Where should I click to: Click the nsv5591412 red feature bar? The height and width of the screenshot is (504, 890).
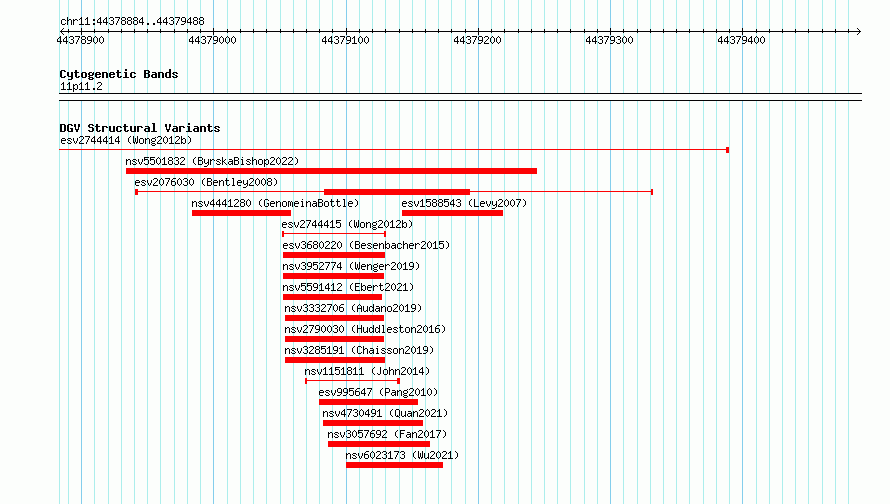[x=332, y=297]
